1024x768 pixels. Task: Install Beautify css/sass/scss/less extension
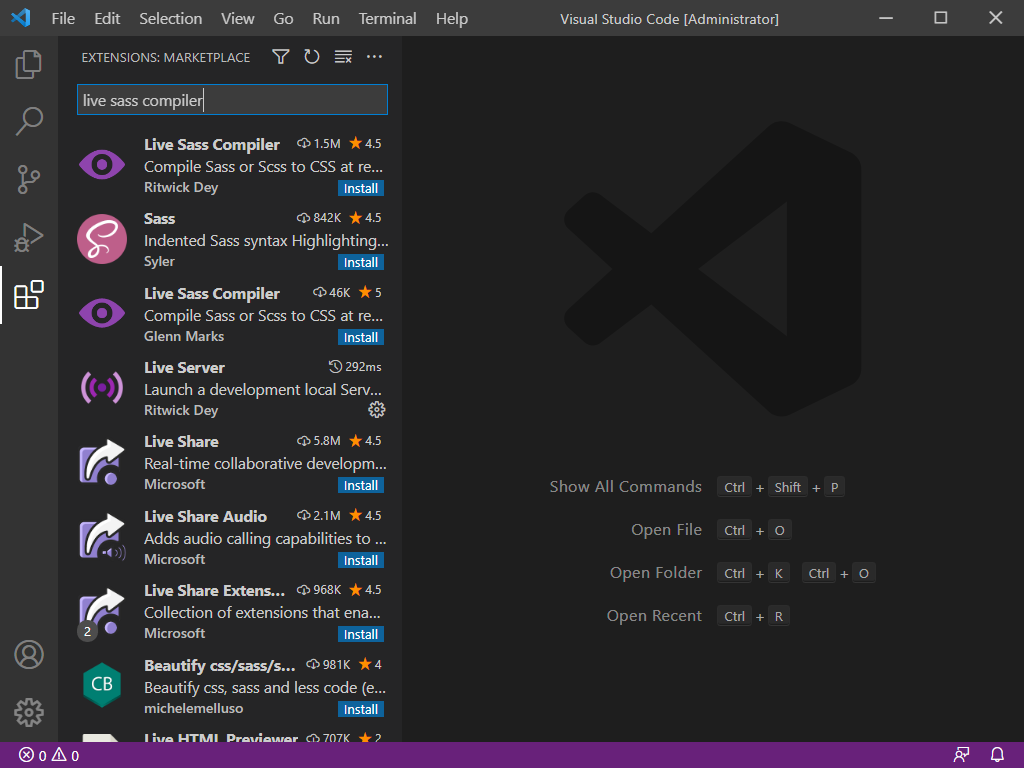point(360,709)
